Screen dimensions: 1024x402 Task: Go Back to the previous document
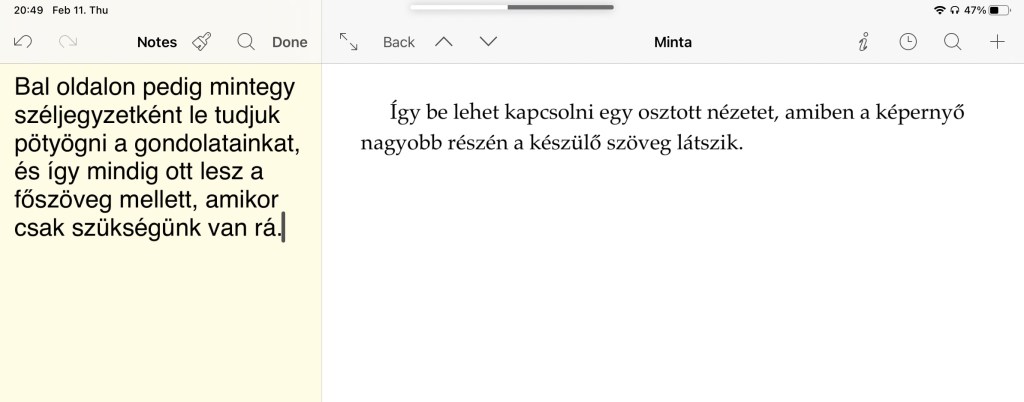[x=398, y=42]
